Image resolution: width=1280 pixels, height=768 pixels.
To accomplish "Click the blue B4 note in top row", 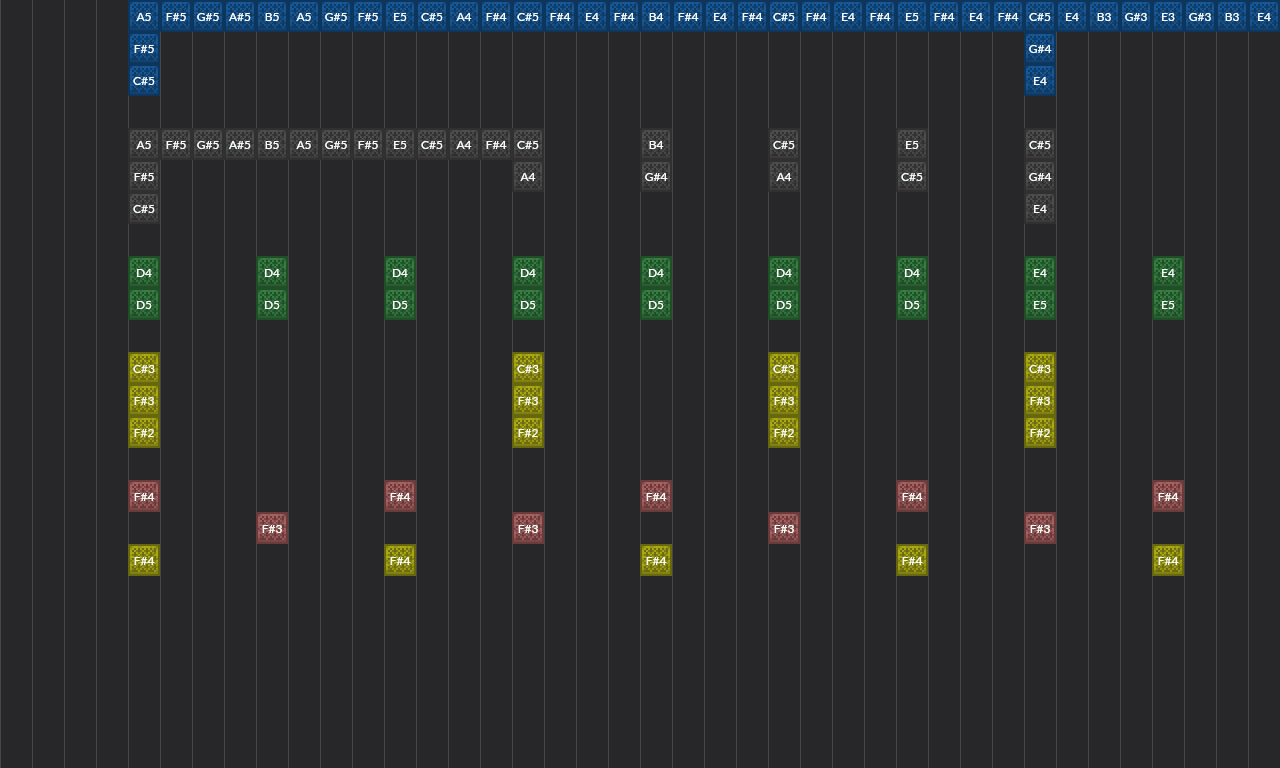I will coord(656,17).
